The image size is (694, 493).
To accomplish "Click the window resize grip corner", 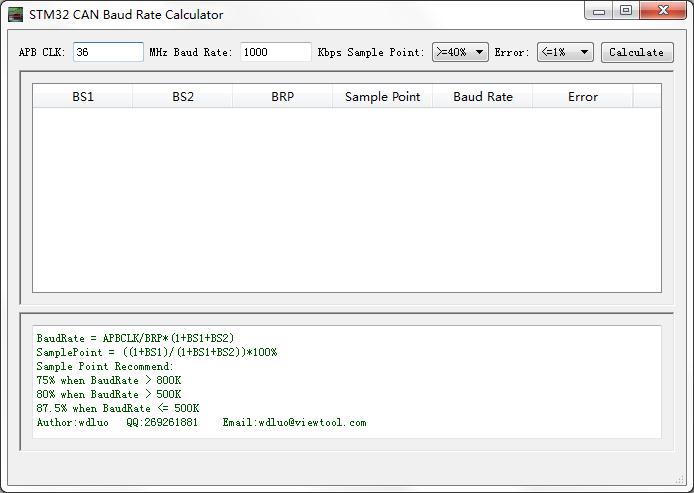I will point(686,485).
